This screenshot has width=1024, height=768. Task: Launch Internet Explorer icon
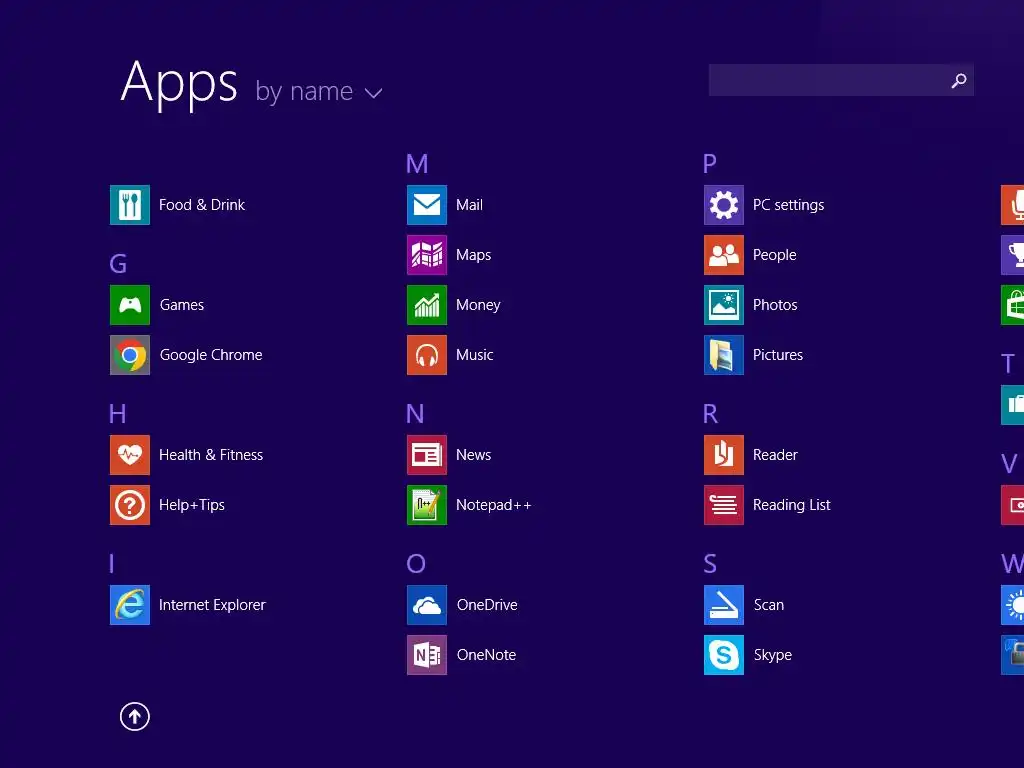point(129,605)
